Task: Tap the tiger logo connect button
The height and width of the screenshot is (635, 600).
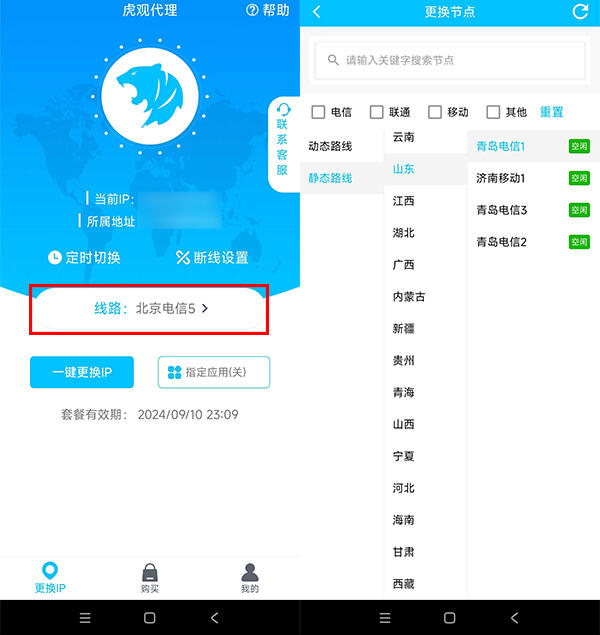Action: pyautogui.click(x=150, y=96)
